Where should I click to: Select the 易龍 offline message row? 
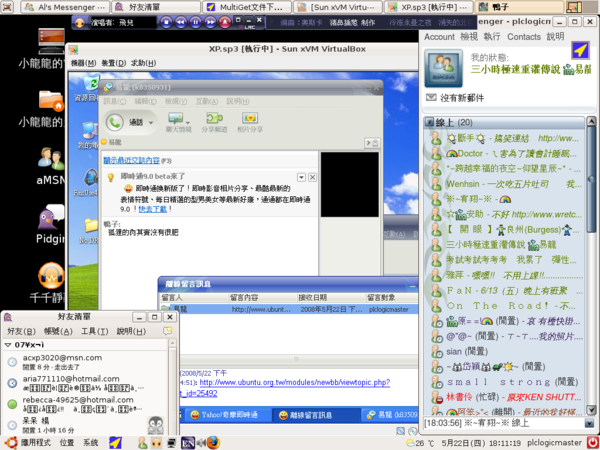point(288,309)
